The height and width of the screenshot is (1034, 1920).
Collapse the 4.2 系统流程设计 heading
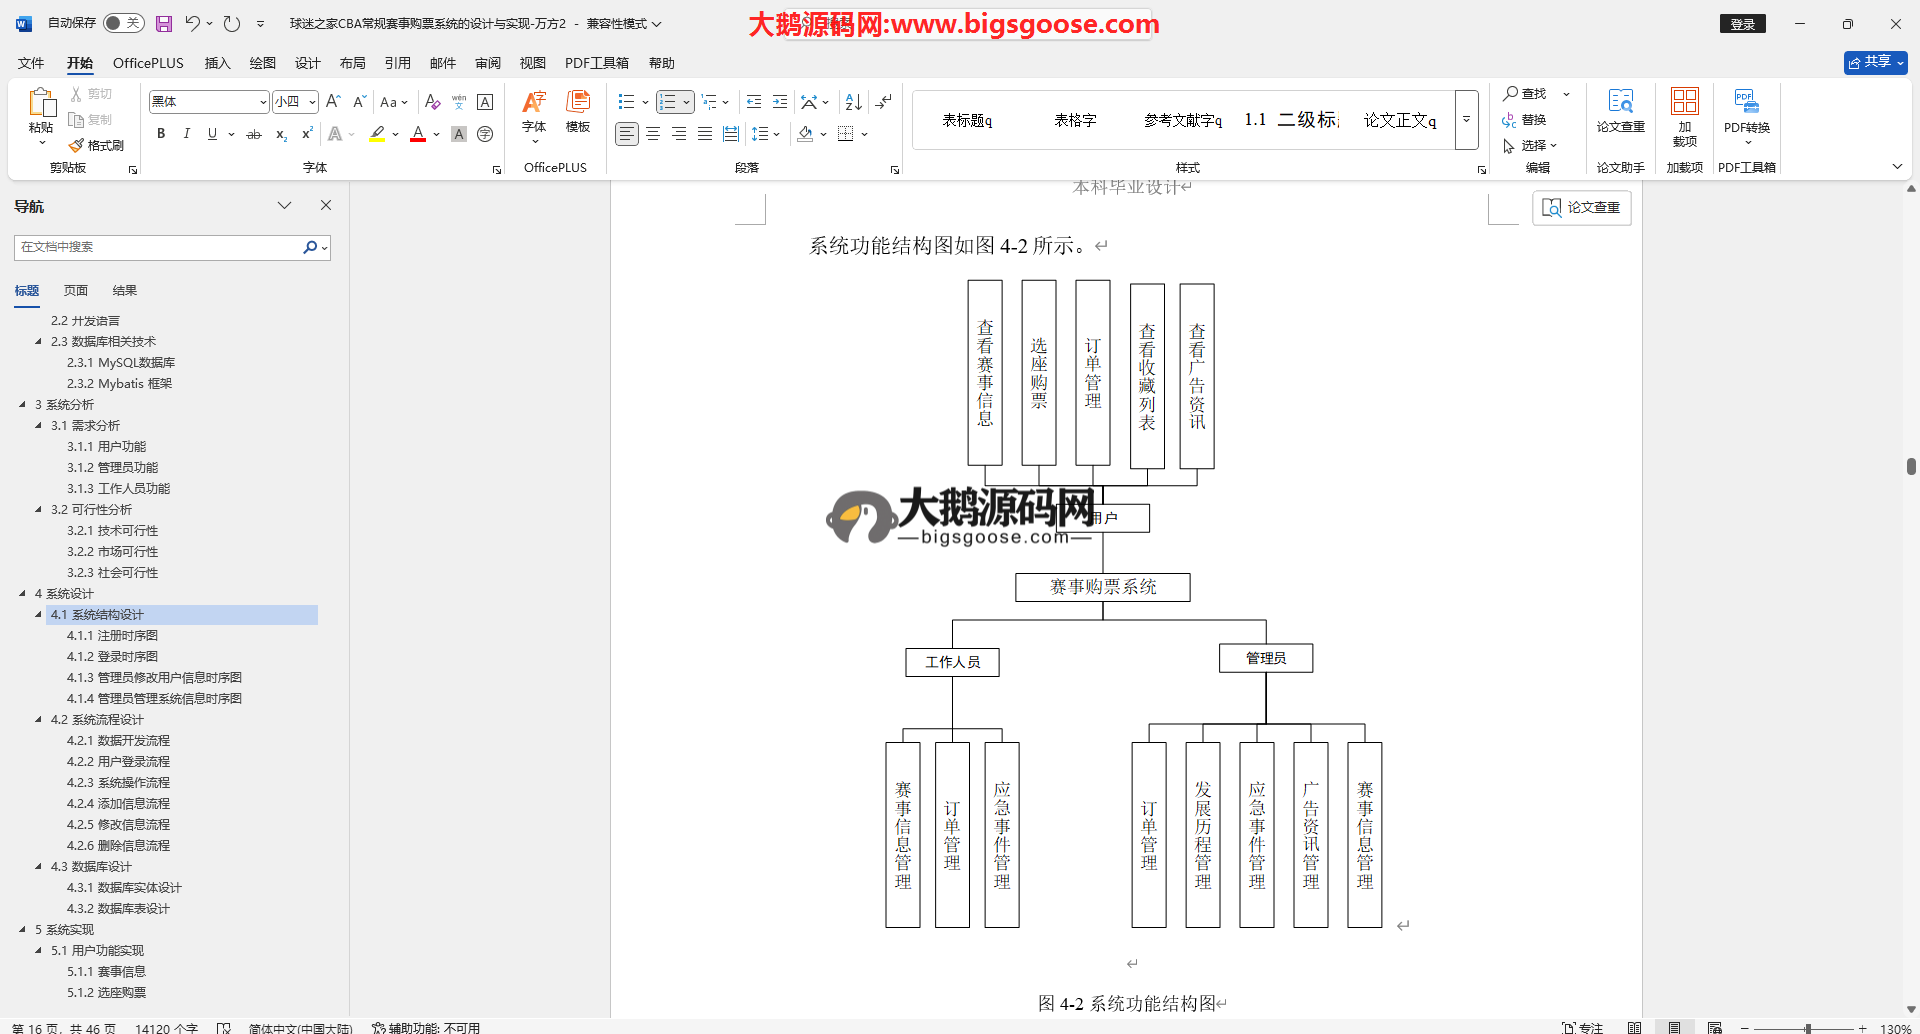39,720
